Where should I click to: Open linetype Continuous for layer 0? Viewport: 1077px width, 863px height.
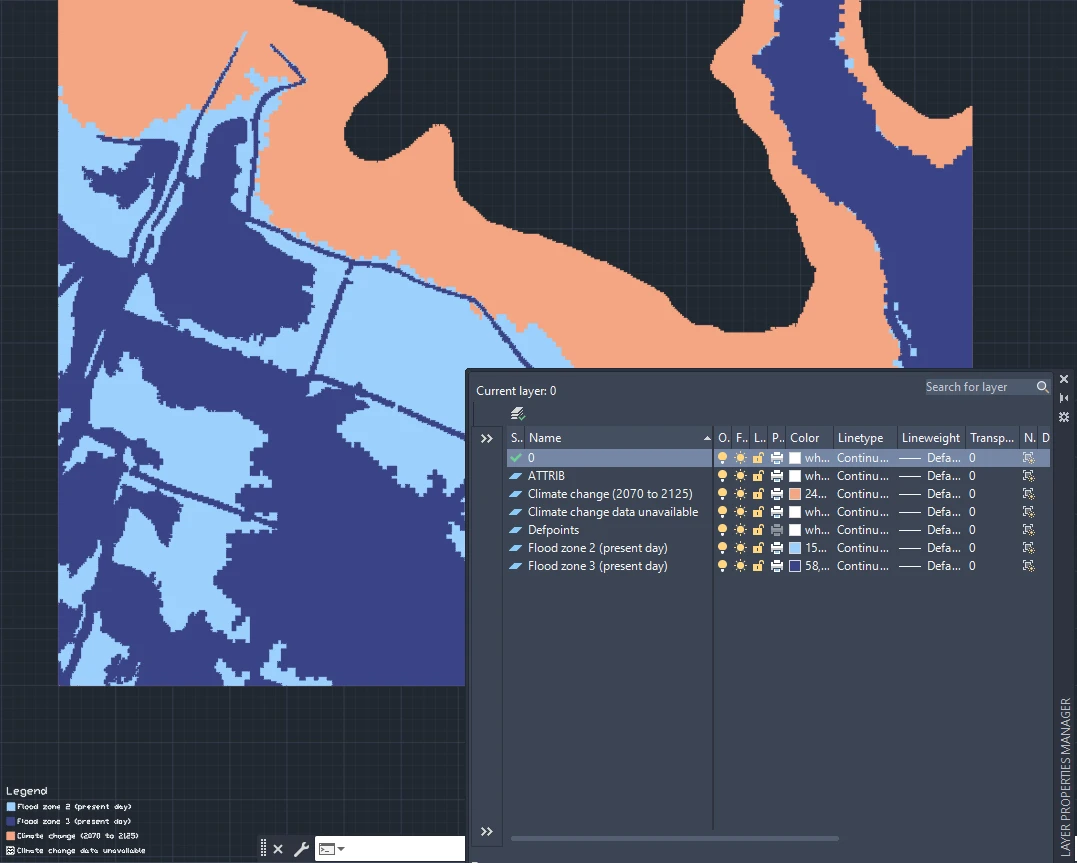[x=863, y=458]
